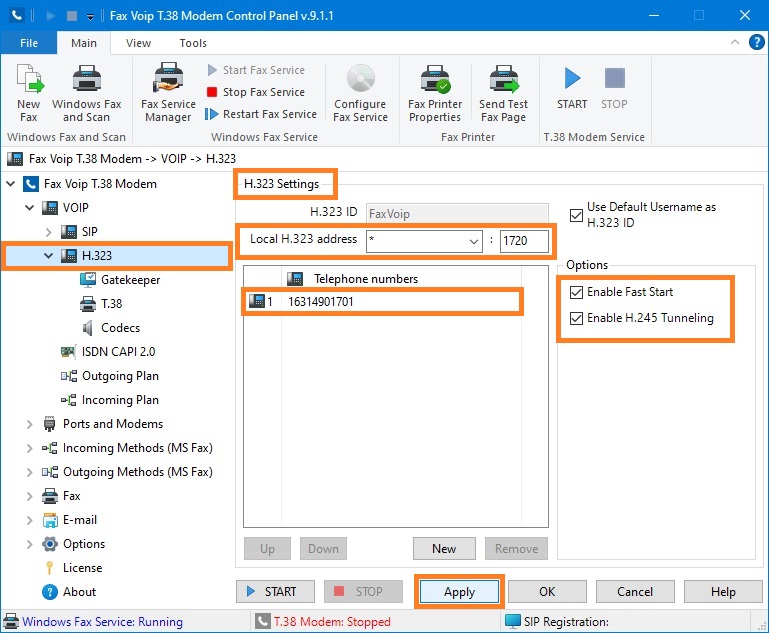Stop T.38 Modem Service from ribbon

pos(614,88)
